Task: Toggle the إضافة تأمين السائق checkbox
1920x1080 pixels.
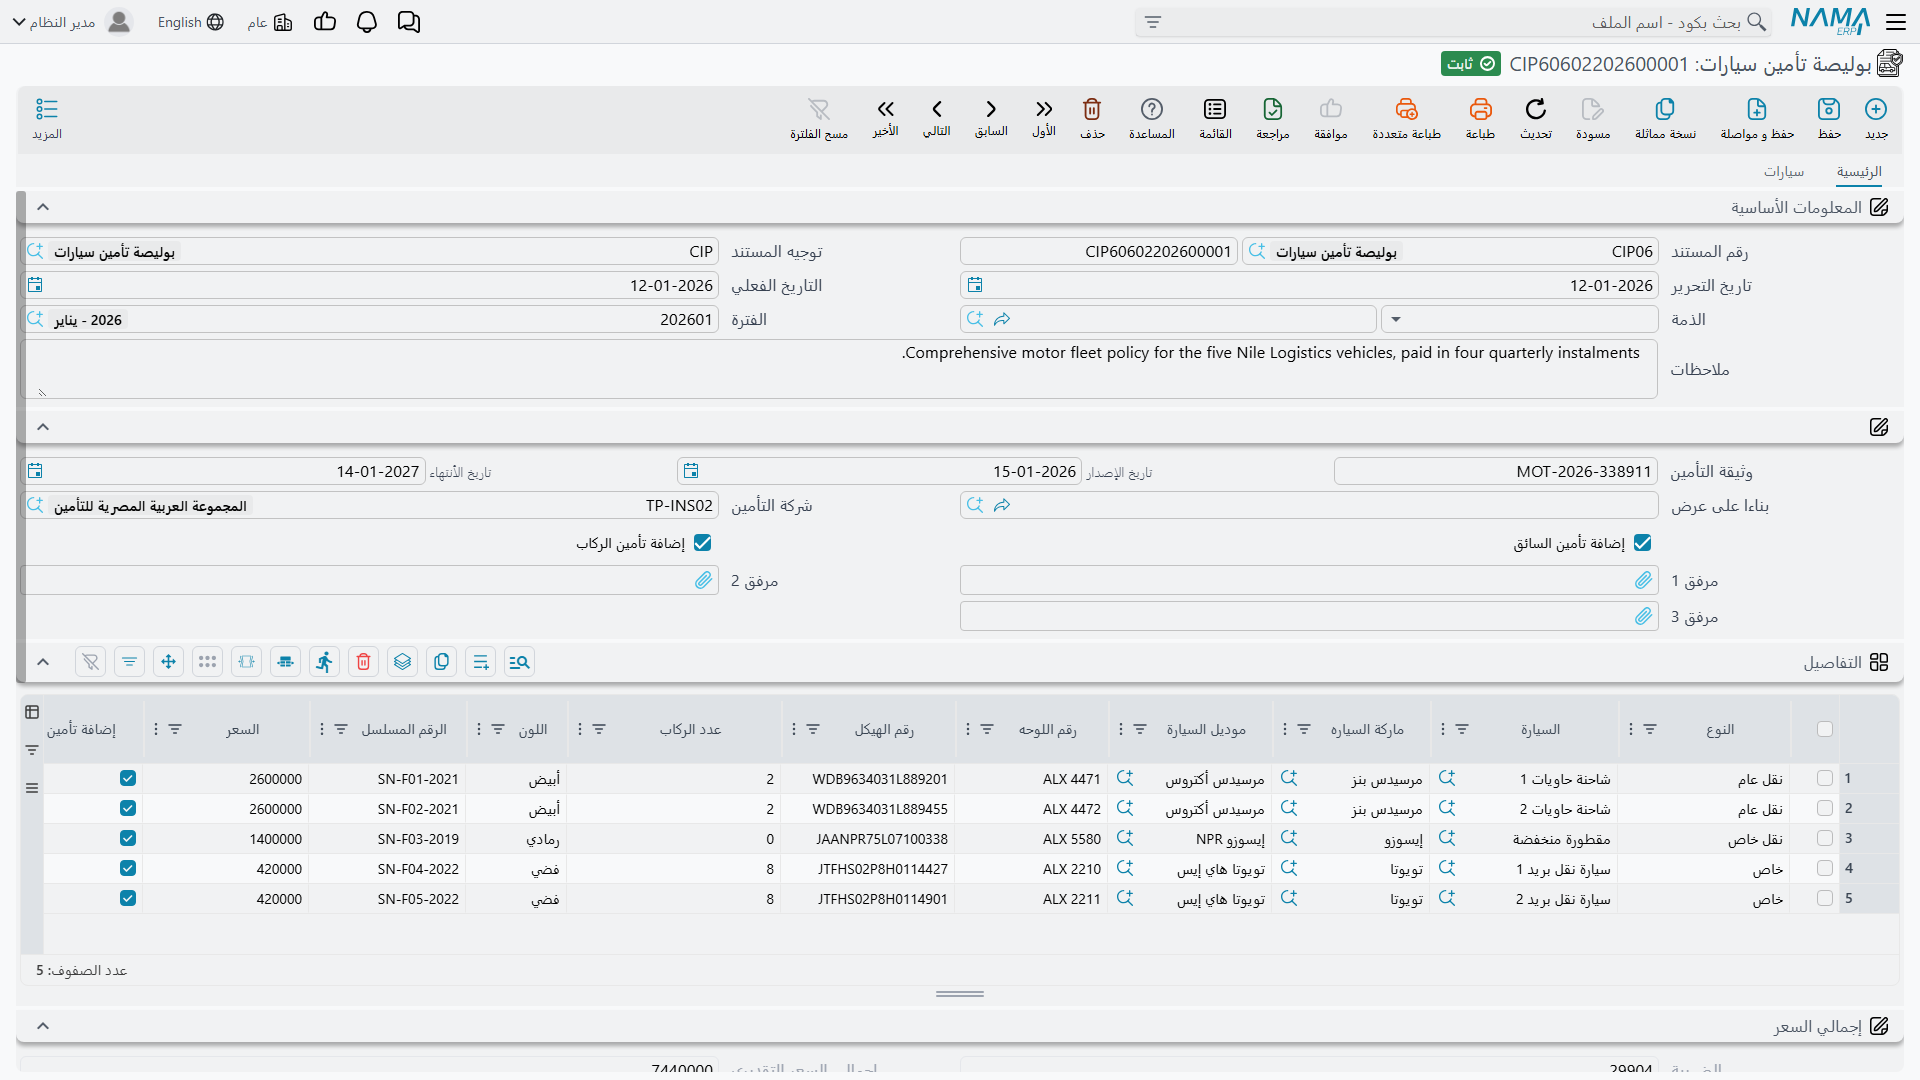Action: pos(1642,543)
